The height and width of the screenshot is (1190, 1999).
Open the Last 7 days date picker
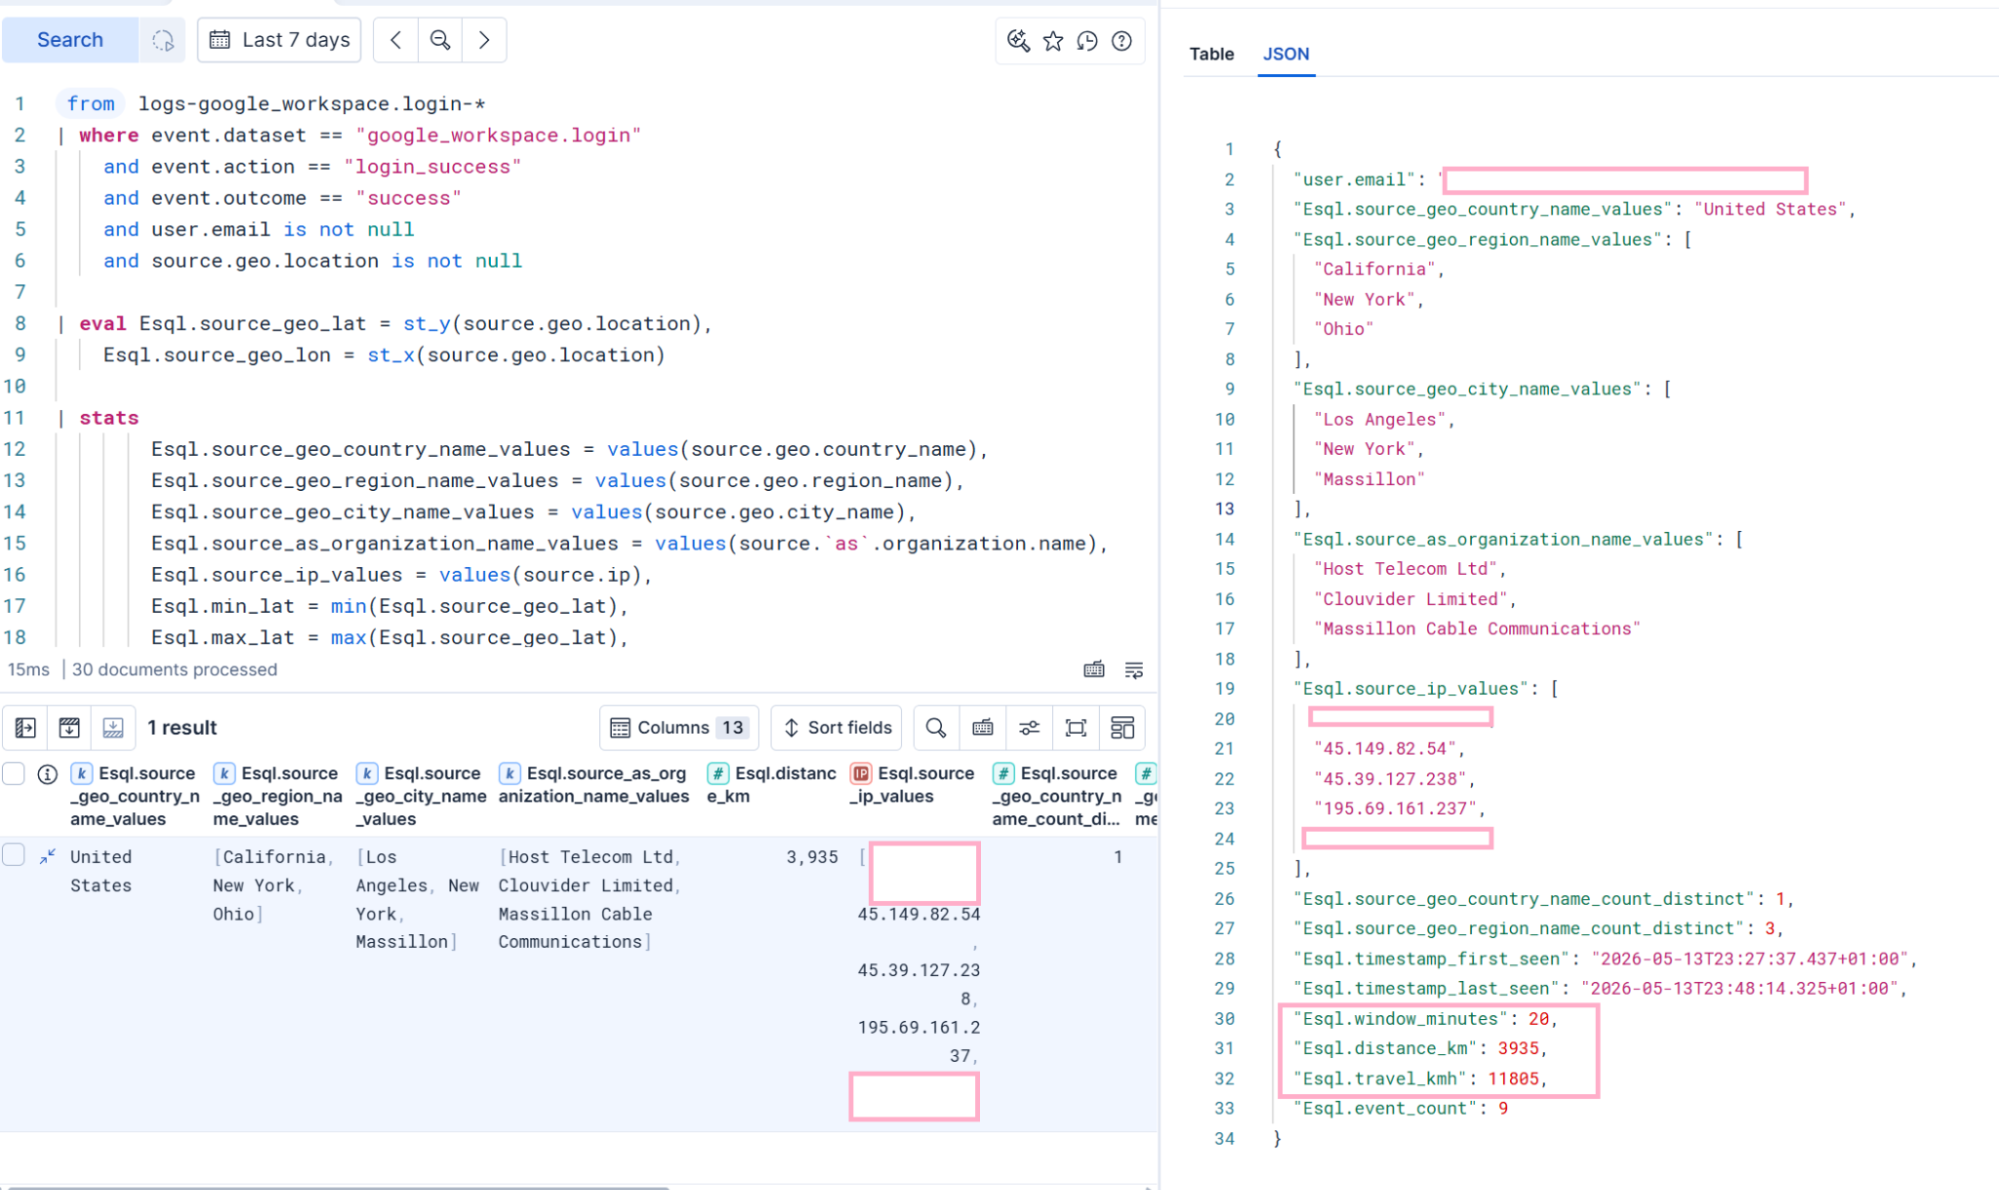click(x=279, y=40)
